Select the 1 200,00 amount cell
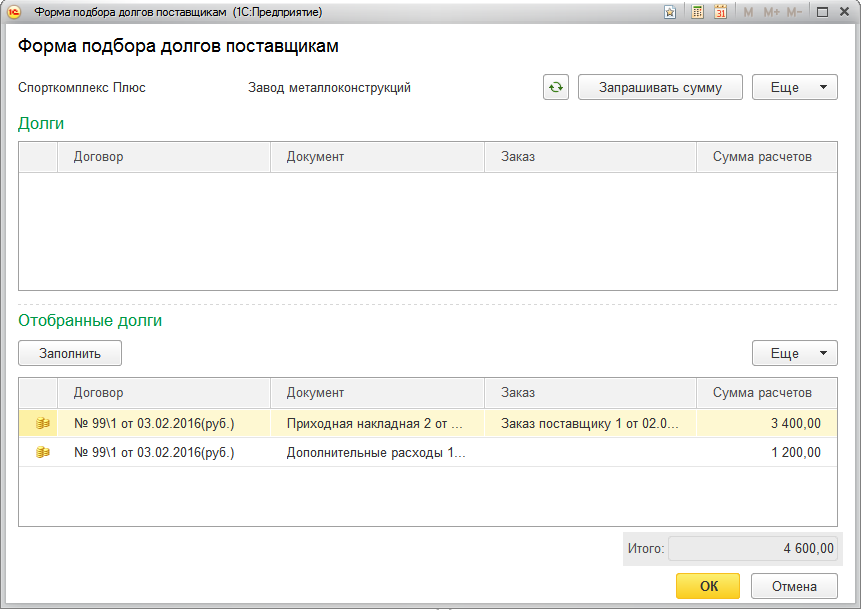The image size is (861, 610). pyautogui.click(x=767, y=452)
